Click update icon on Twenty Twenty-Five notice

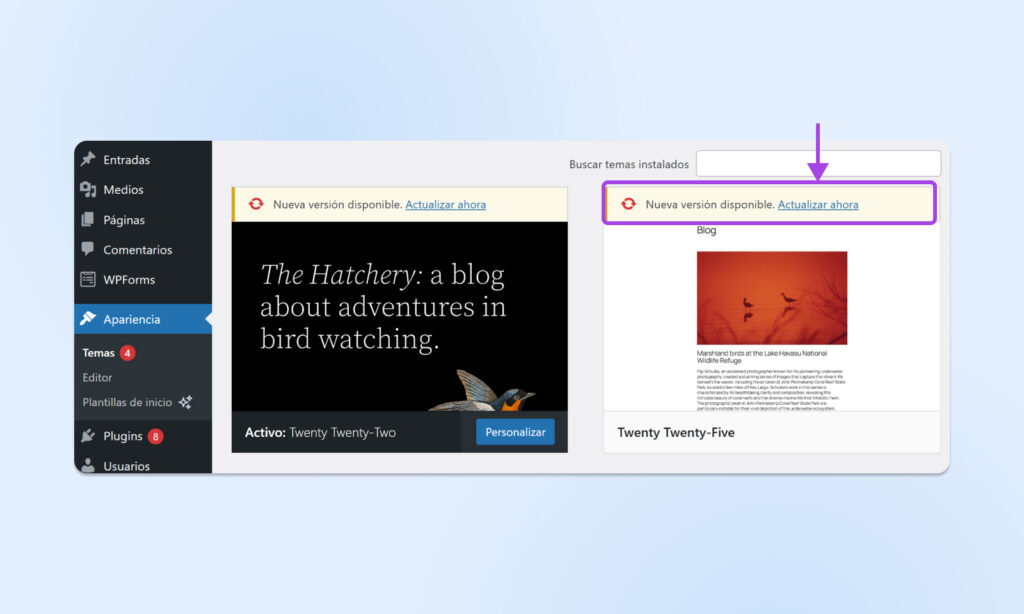pyautogui.click(x=628, y=204)
